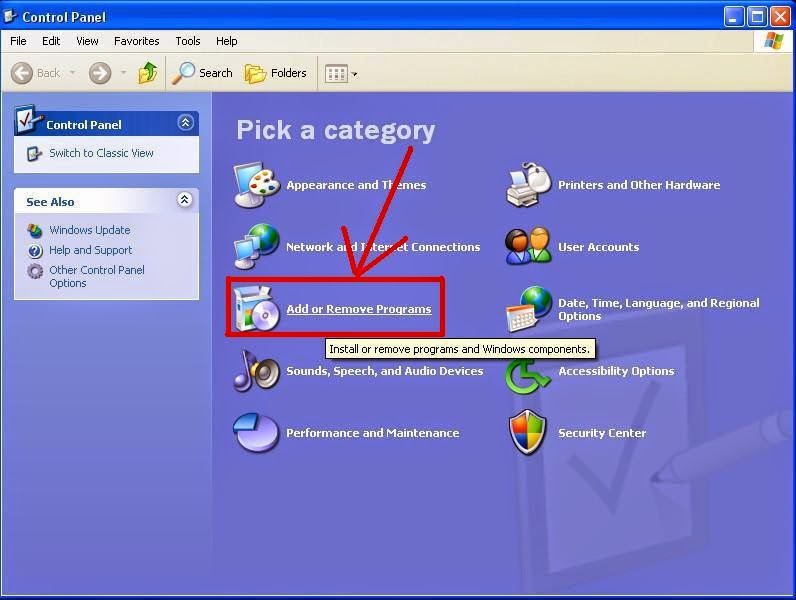Click Printers and Other Hardware text
796x600 pixels.
639,185
